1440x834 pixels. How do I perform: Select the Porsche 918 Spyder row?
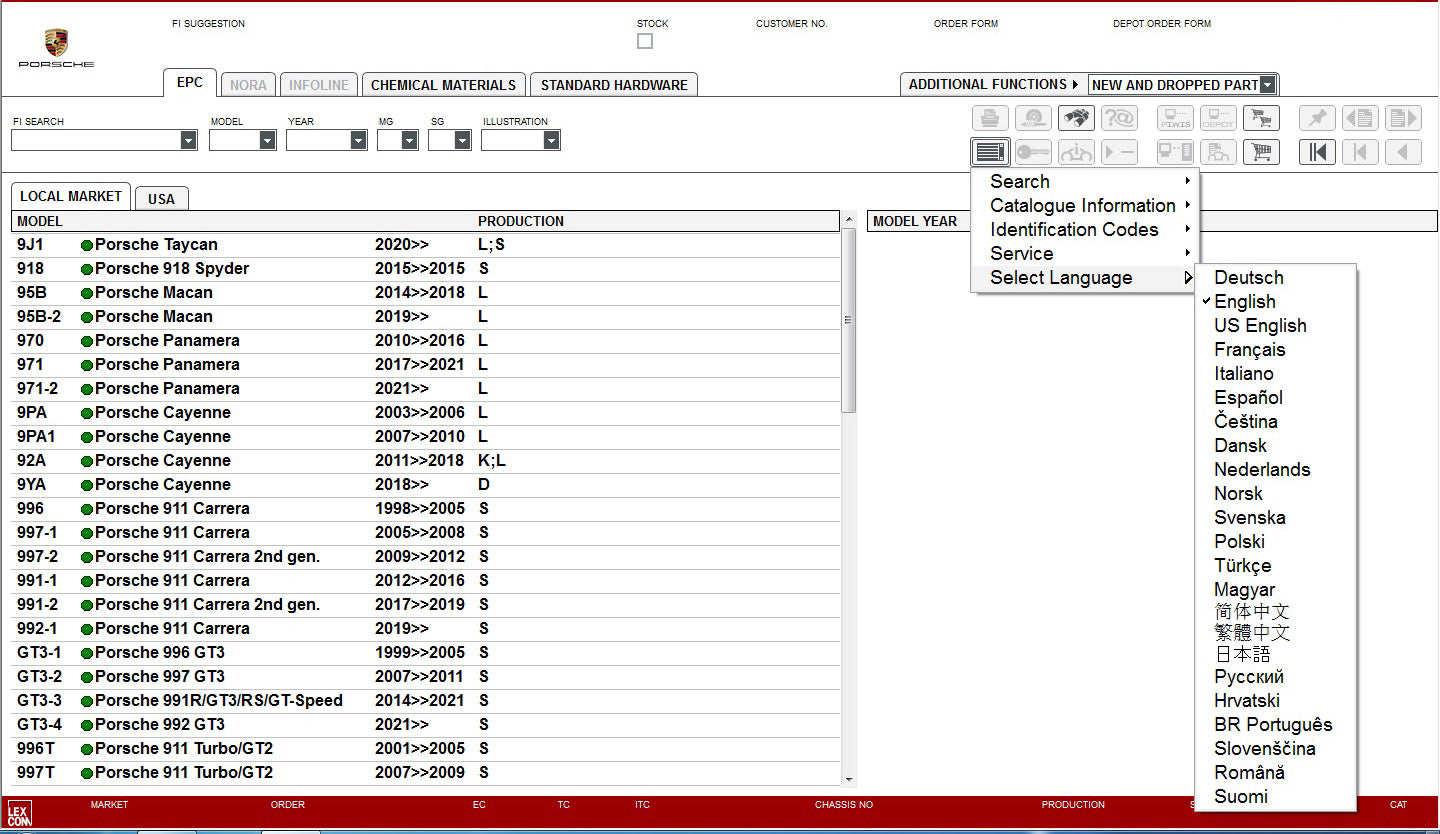tap(172, 269)
